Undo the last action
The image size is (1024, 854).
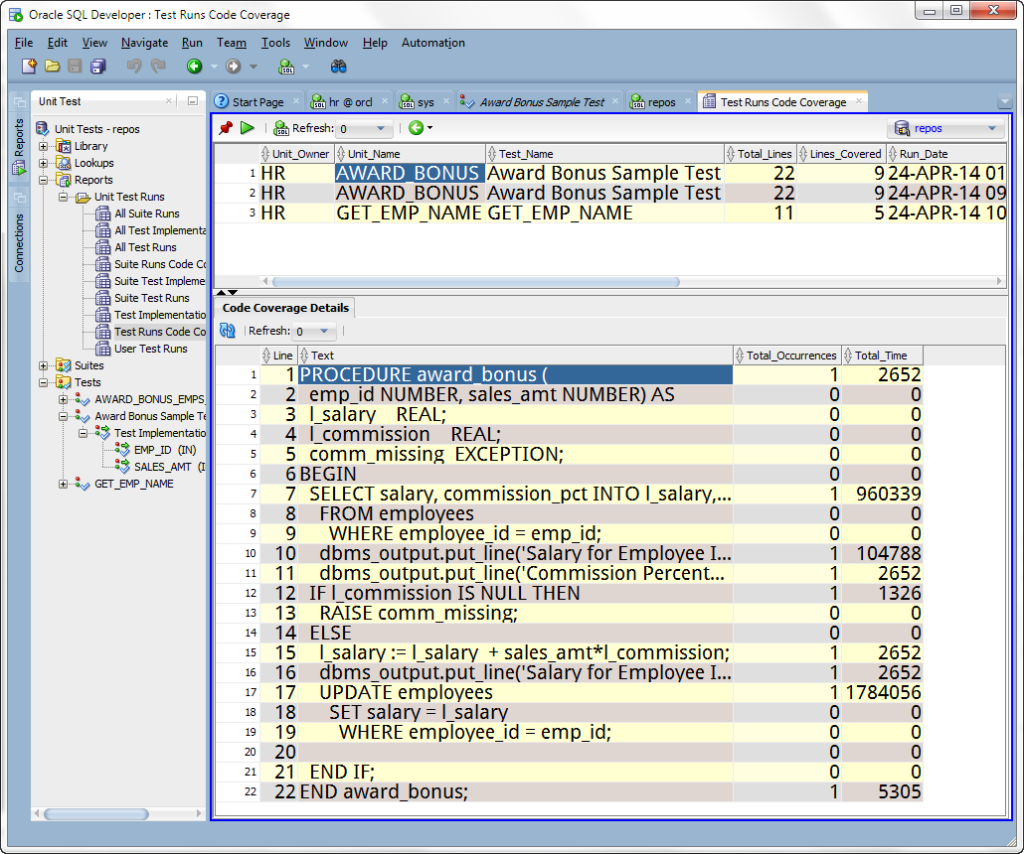click(x=135, y=66)
